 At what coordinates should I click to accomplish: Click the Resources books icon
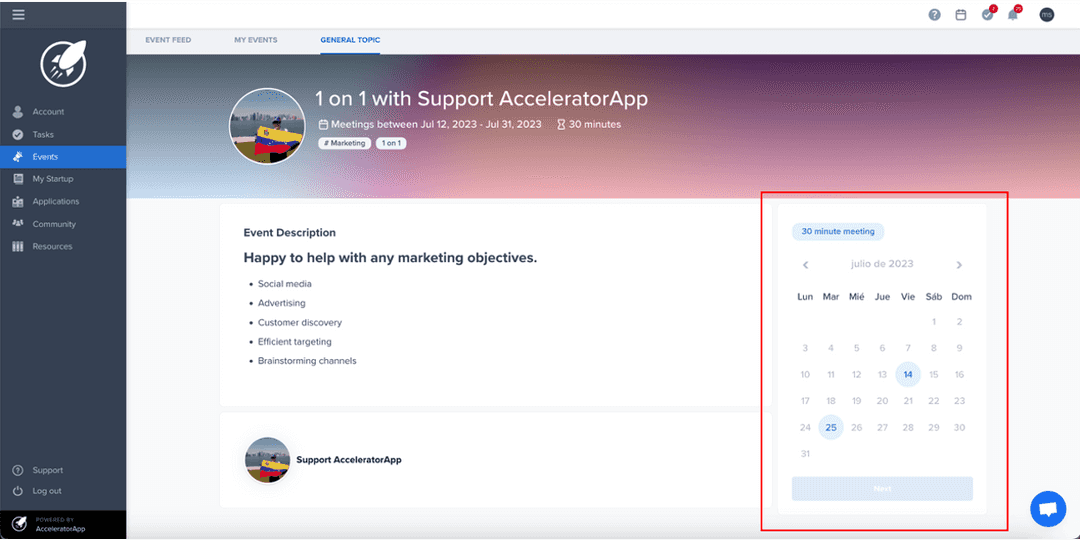point(19,246)
